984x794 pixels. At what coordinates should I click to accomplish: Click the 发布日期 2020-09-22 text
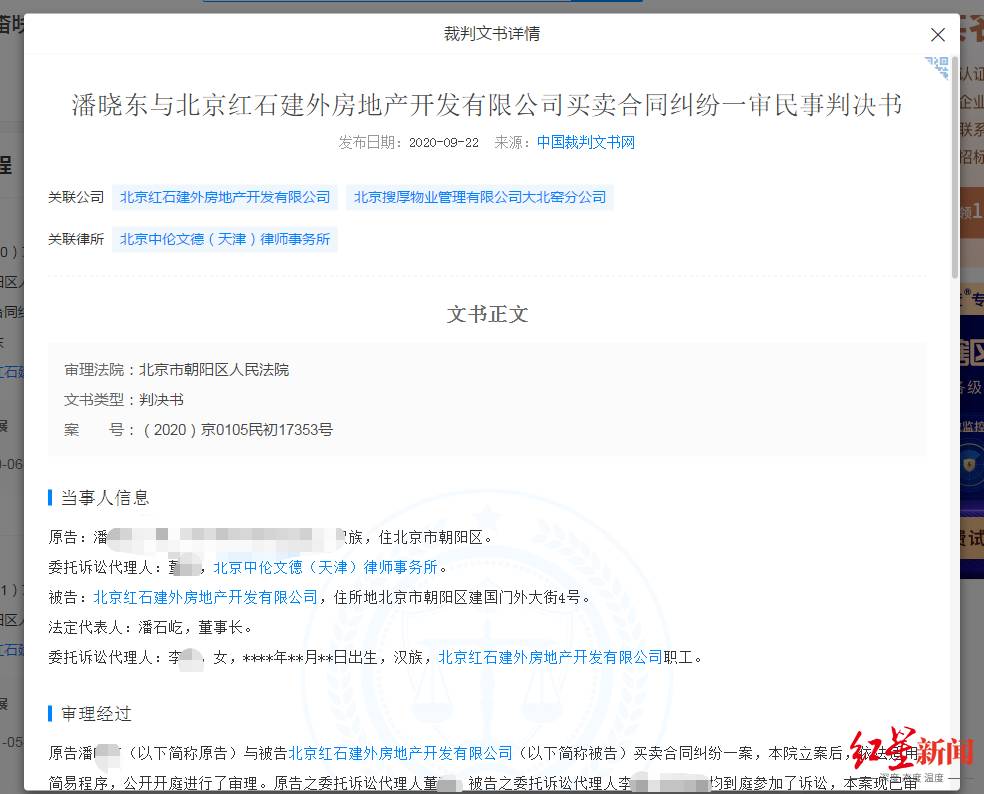(x=409, y=142)
